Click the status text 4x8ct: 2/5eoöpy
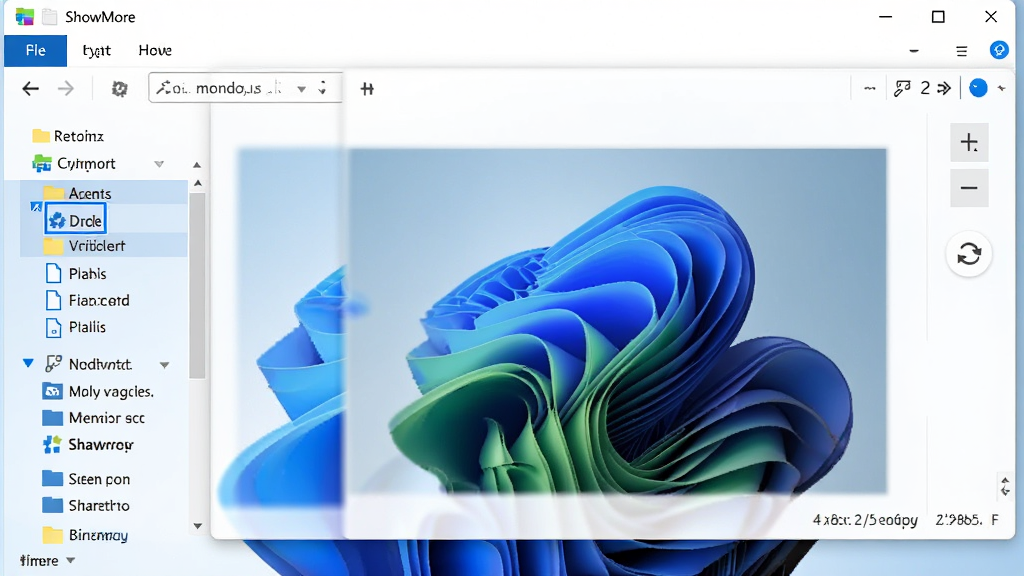 pyautogui.click(x=865, y=520)
